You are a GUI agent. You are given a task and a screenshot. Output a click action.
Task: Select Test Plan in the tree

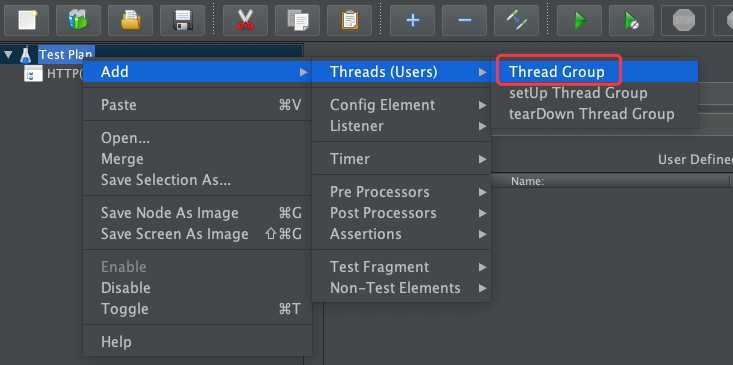coord(66,55)
